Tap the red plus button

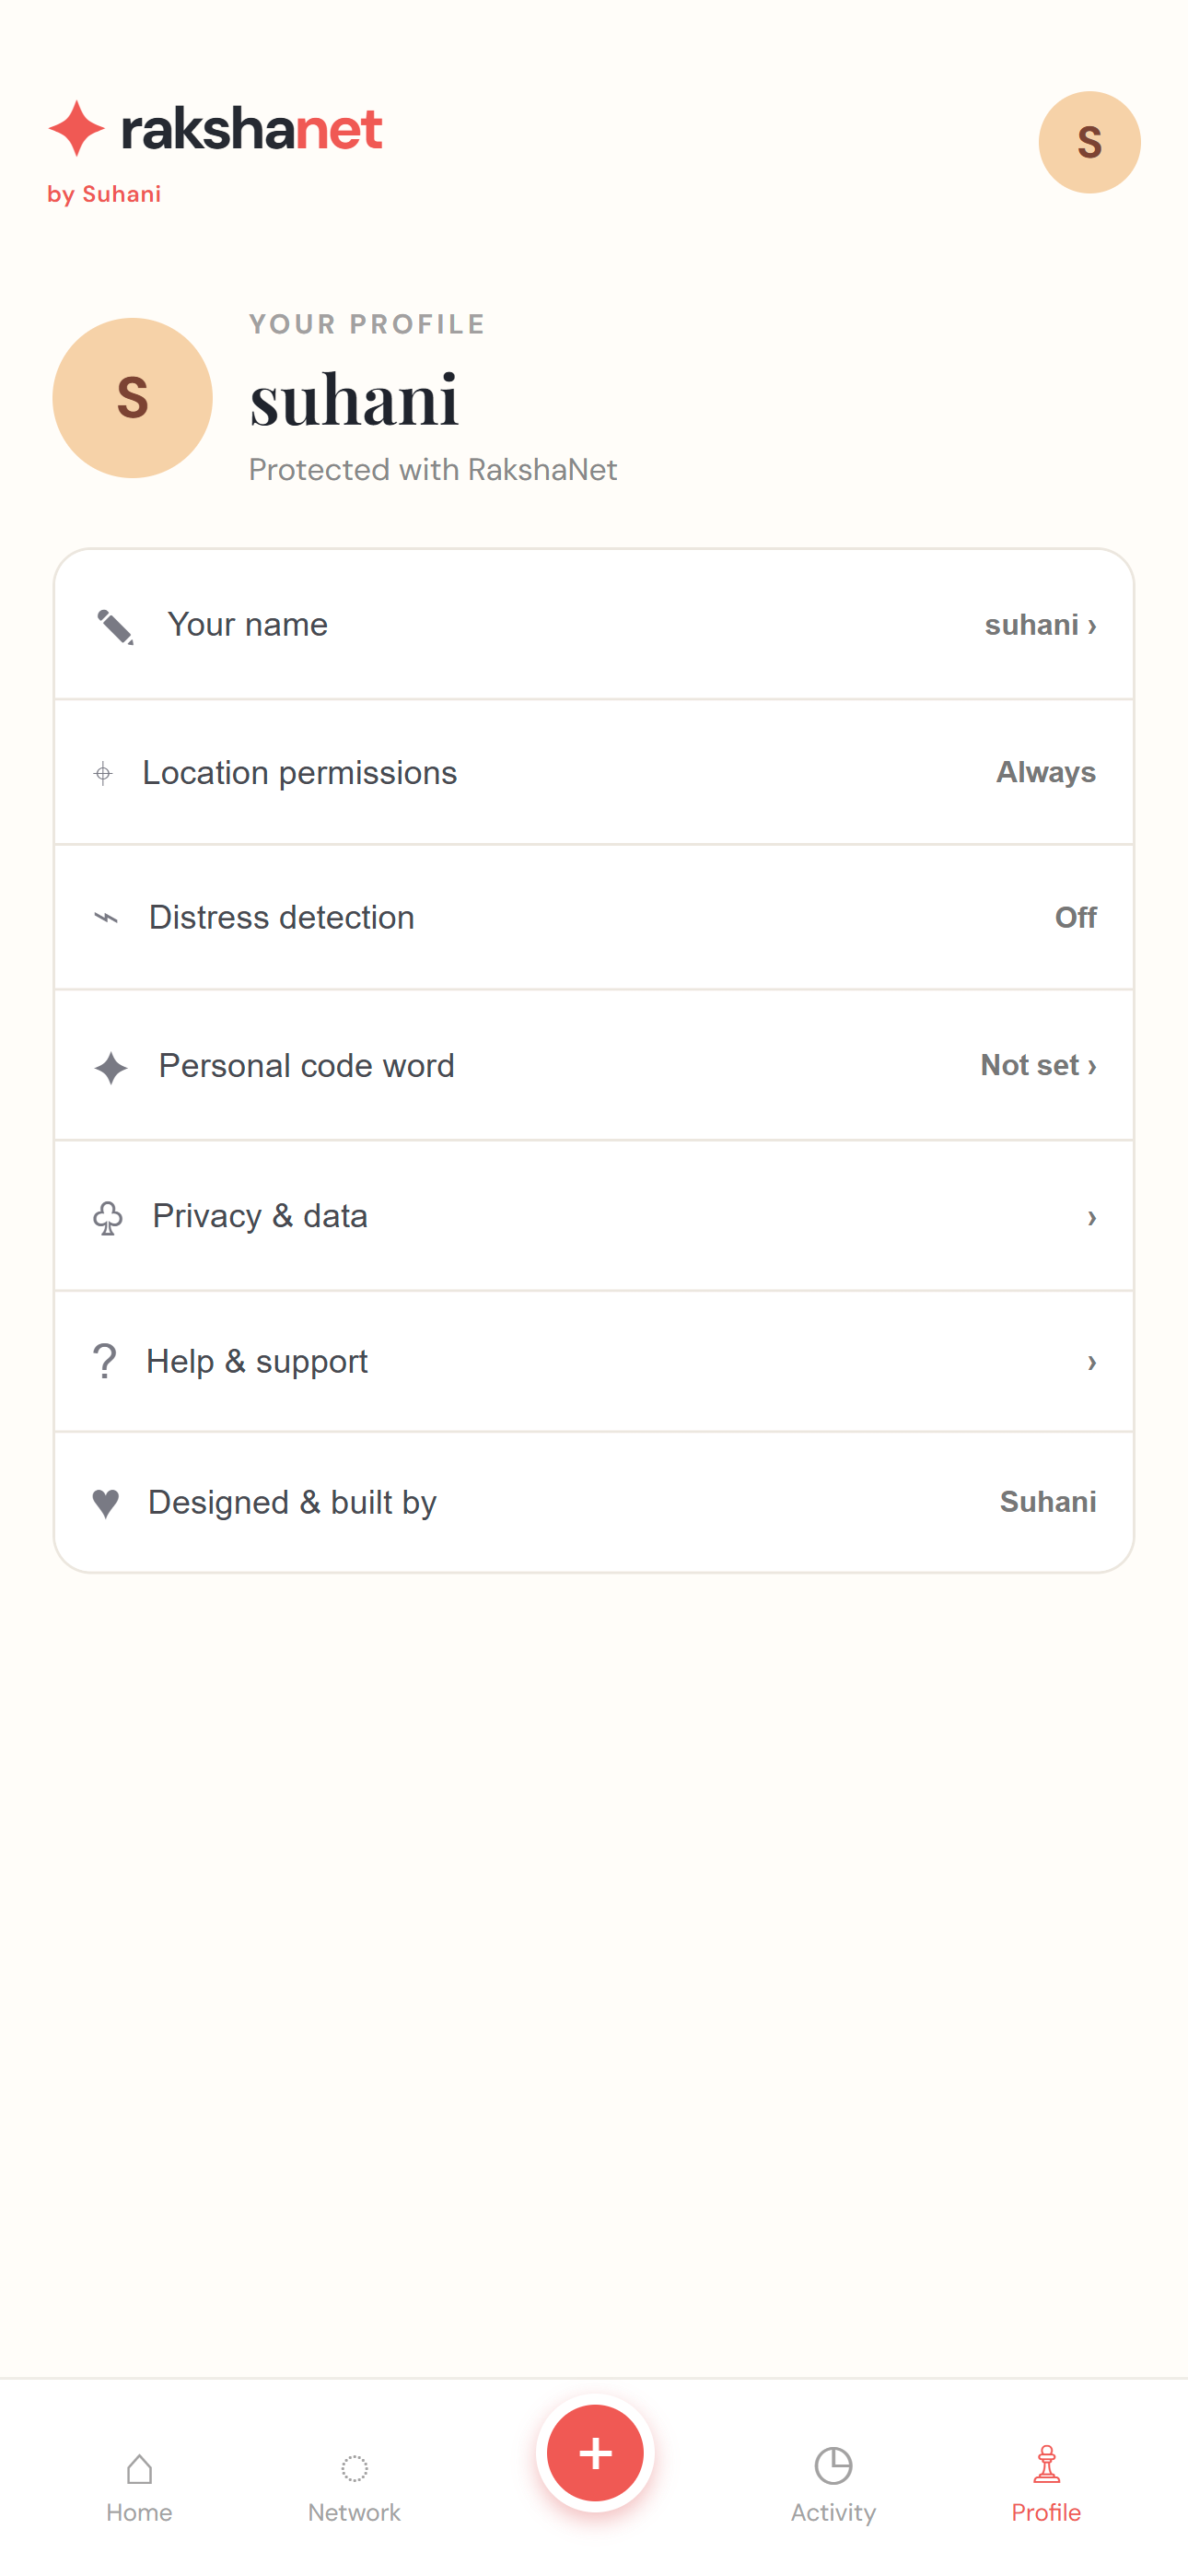point(595,2453)
